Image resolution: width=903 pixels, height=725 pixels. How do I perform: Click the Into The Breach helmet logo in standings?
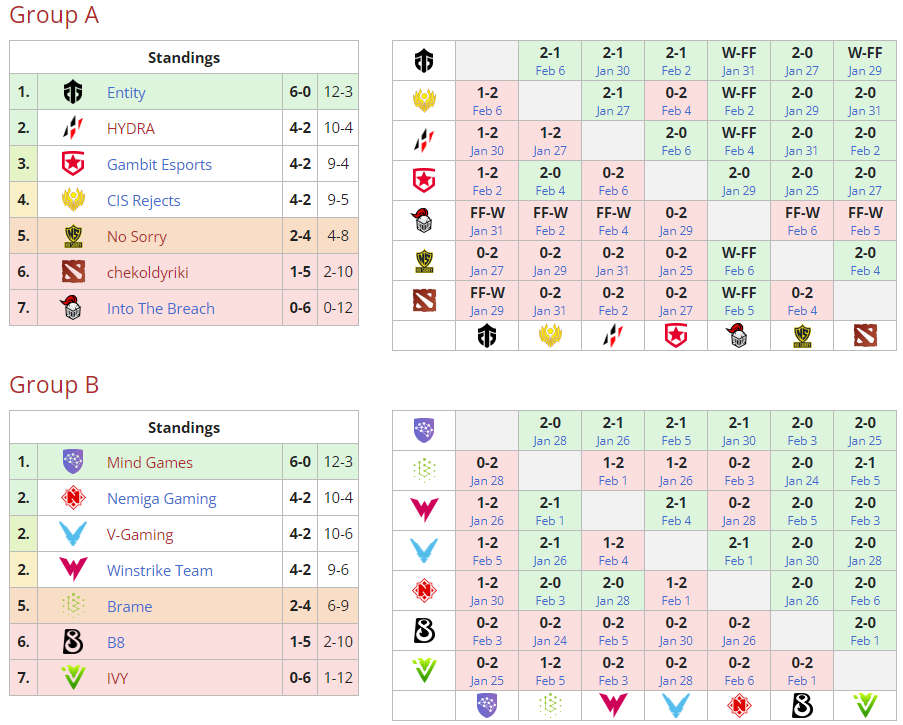(73, 309)
